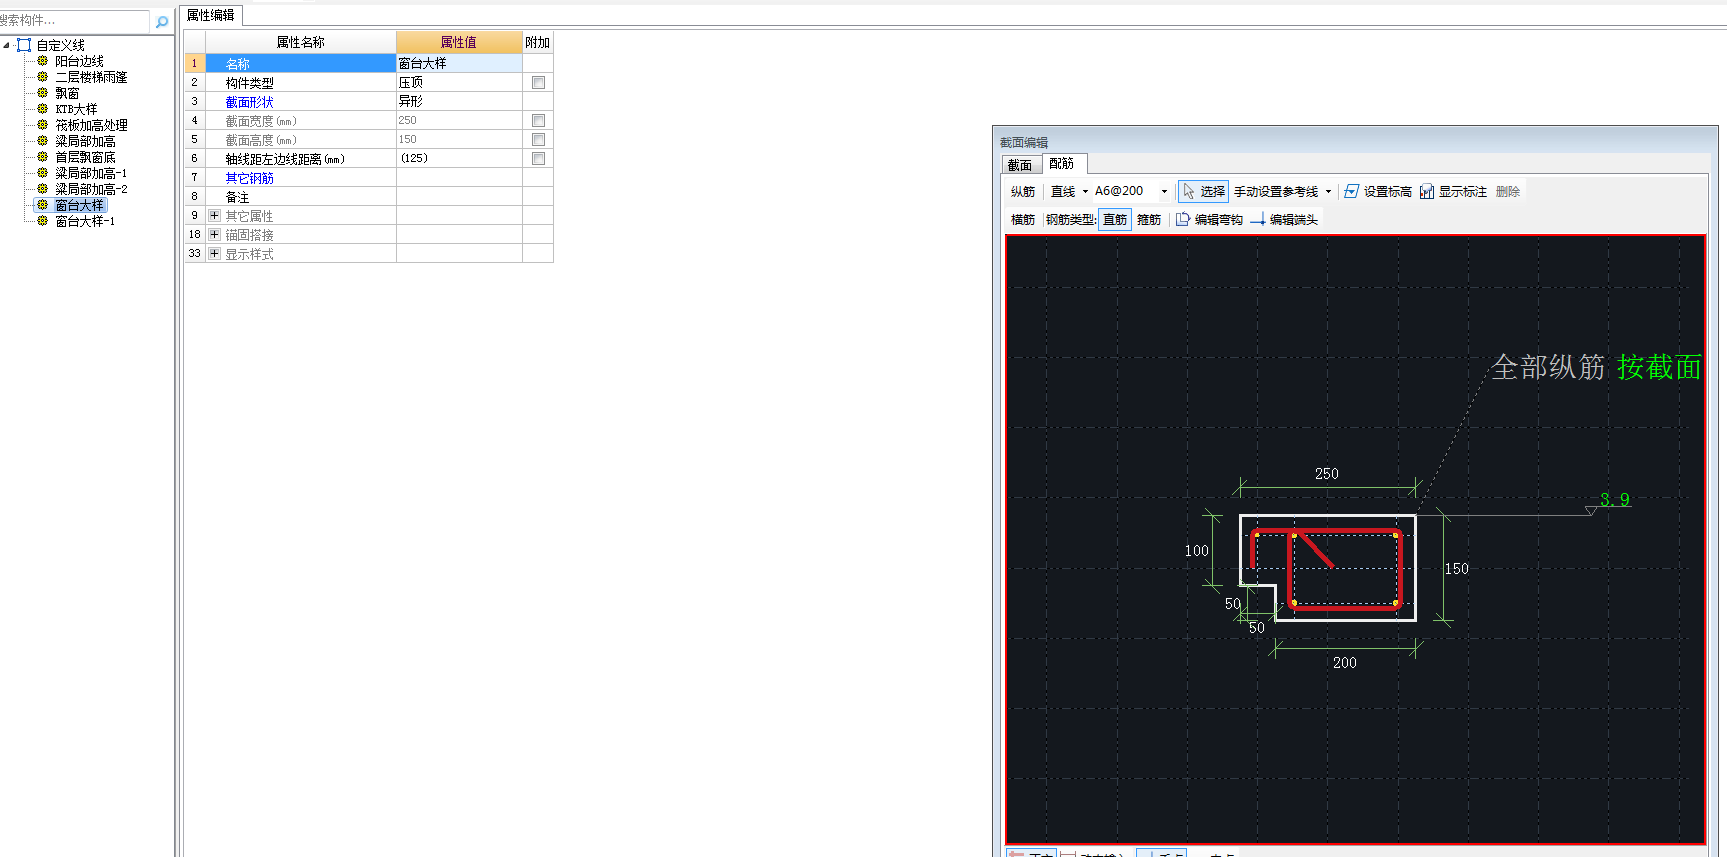Open the 截面形状 property link
The image size is (1727, 857).
250,102
